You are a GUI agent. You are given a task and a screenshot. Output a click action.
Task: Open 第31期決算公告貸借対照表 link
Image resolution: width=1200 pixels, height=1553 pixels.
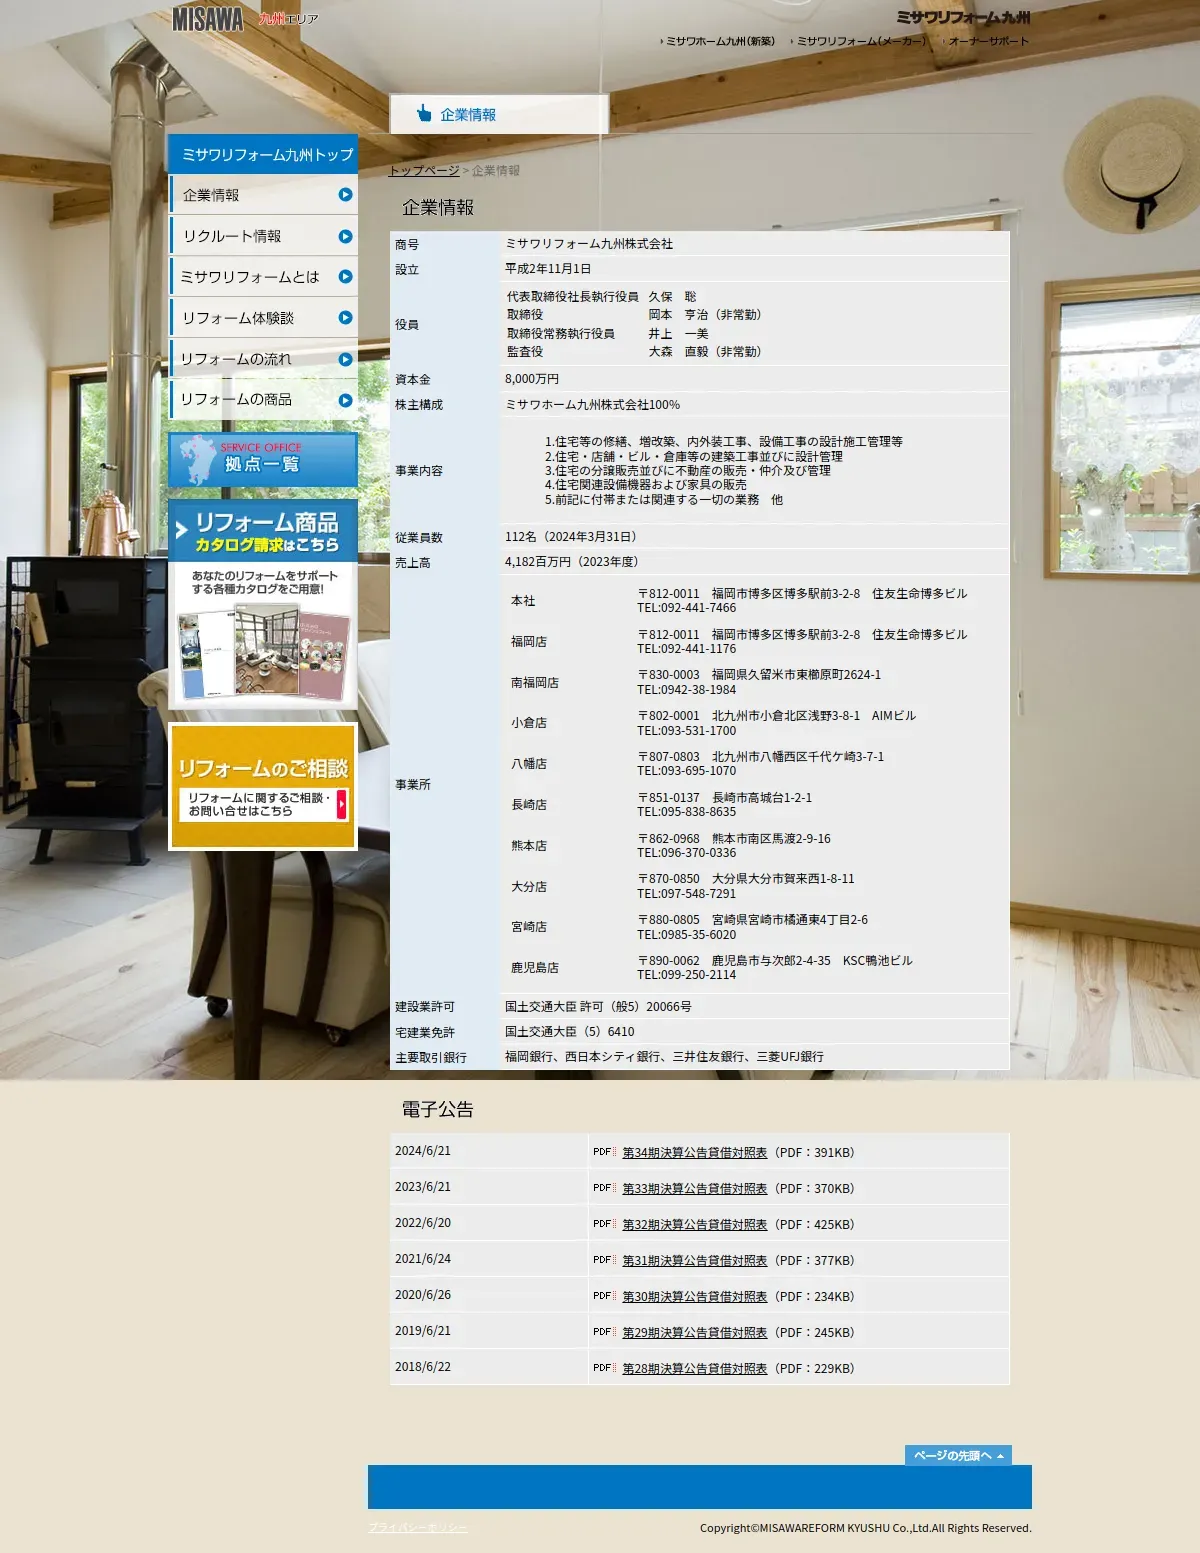coord(695,1261)
